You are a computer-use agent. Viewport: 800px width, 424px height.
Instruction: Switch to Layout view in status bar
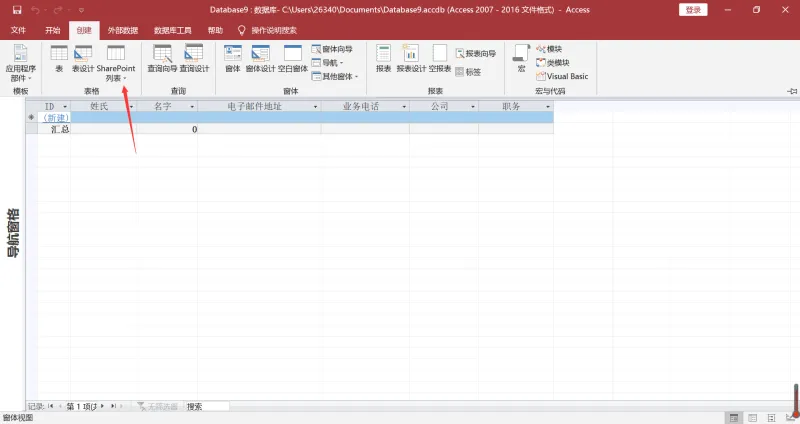click(771, 418)
